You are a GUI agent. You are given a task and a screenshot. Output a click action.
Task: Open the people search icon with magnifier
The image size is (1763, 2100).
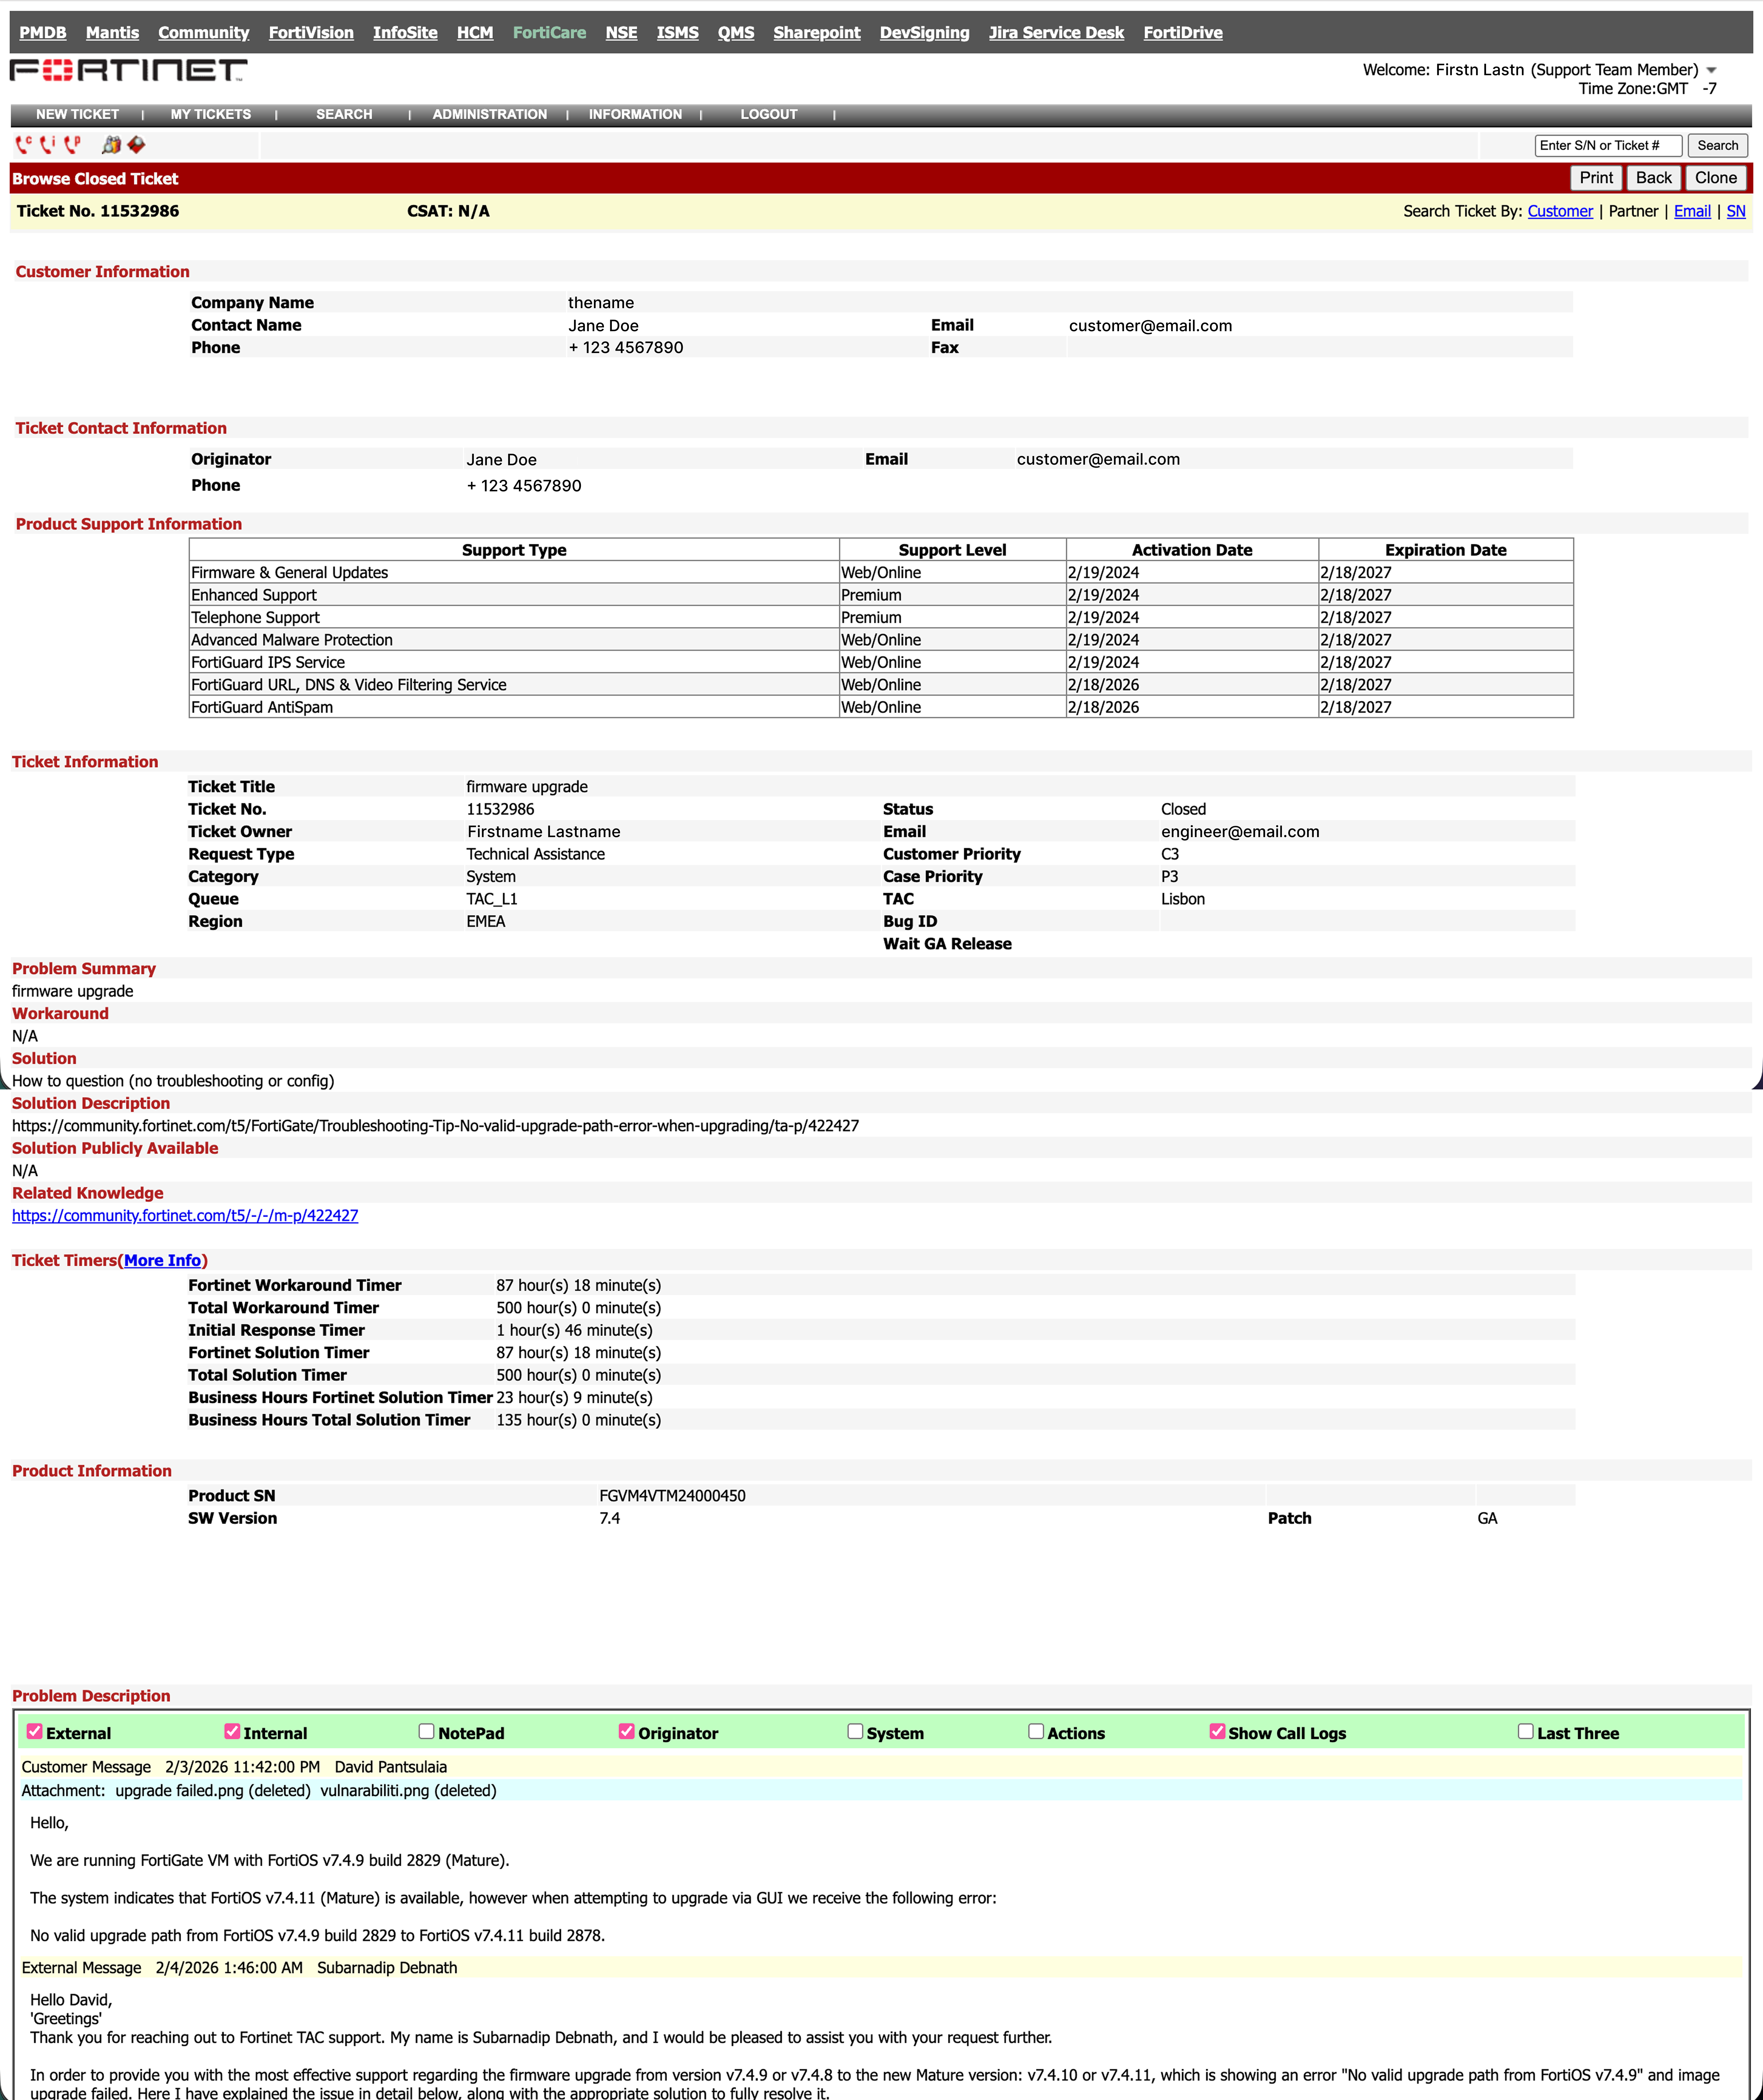tap(111, 145)
